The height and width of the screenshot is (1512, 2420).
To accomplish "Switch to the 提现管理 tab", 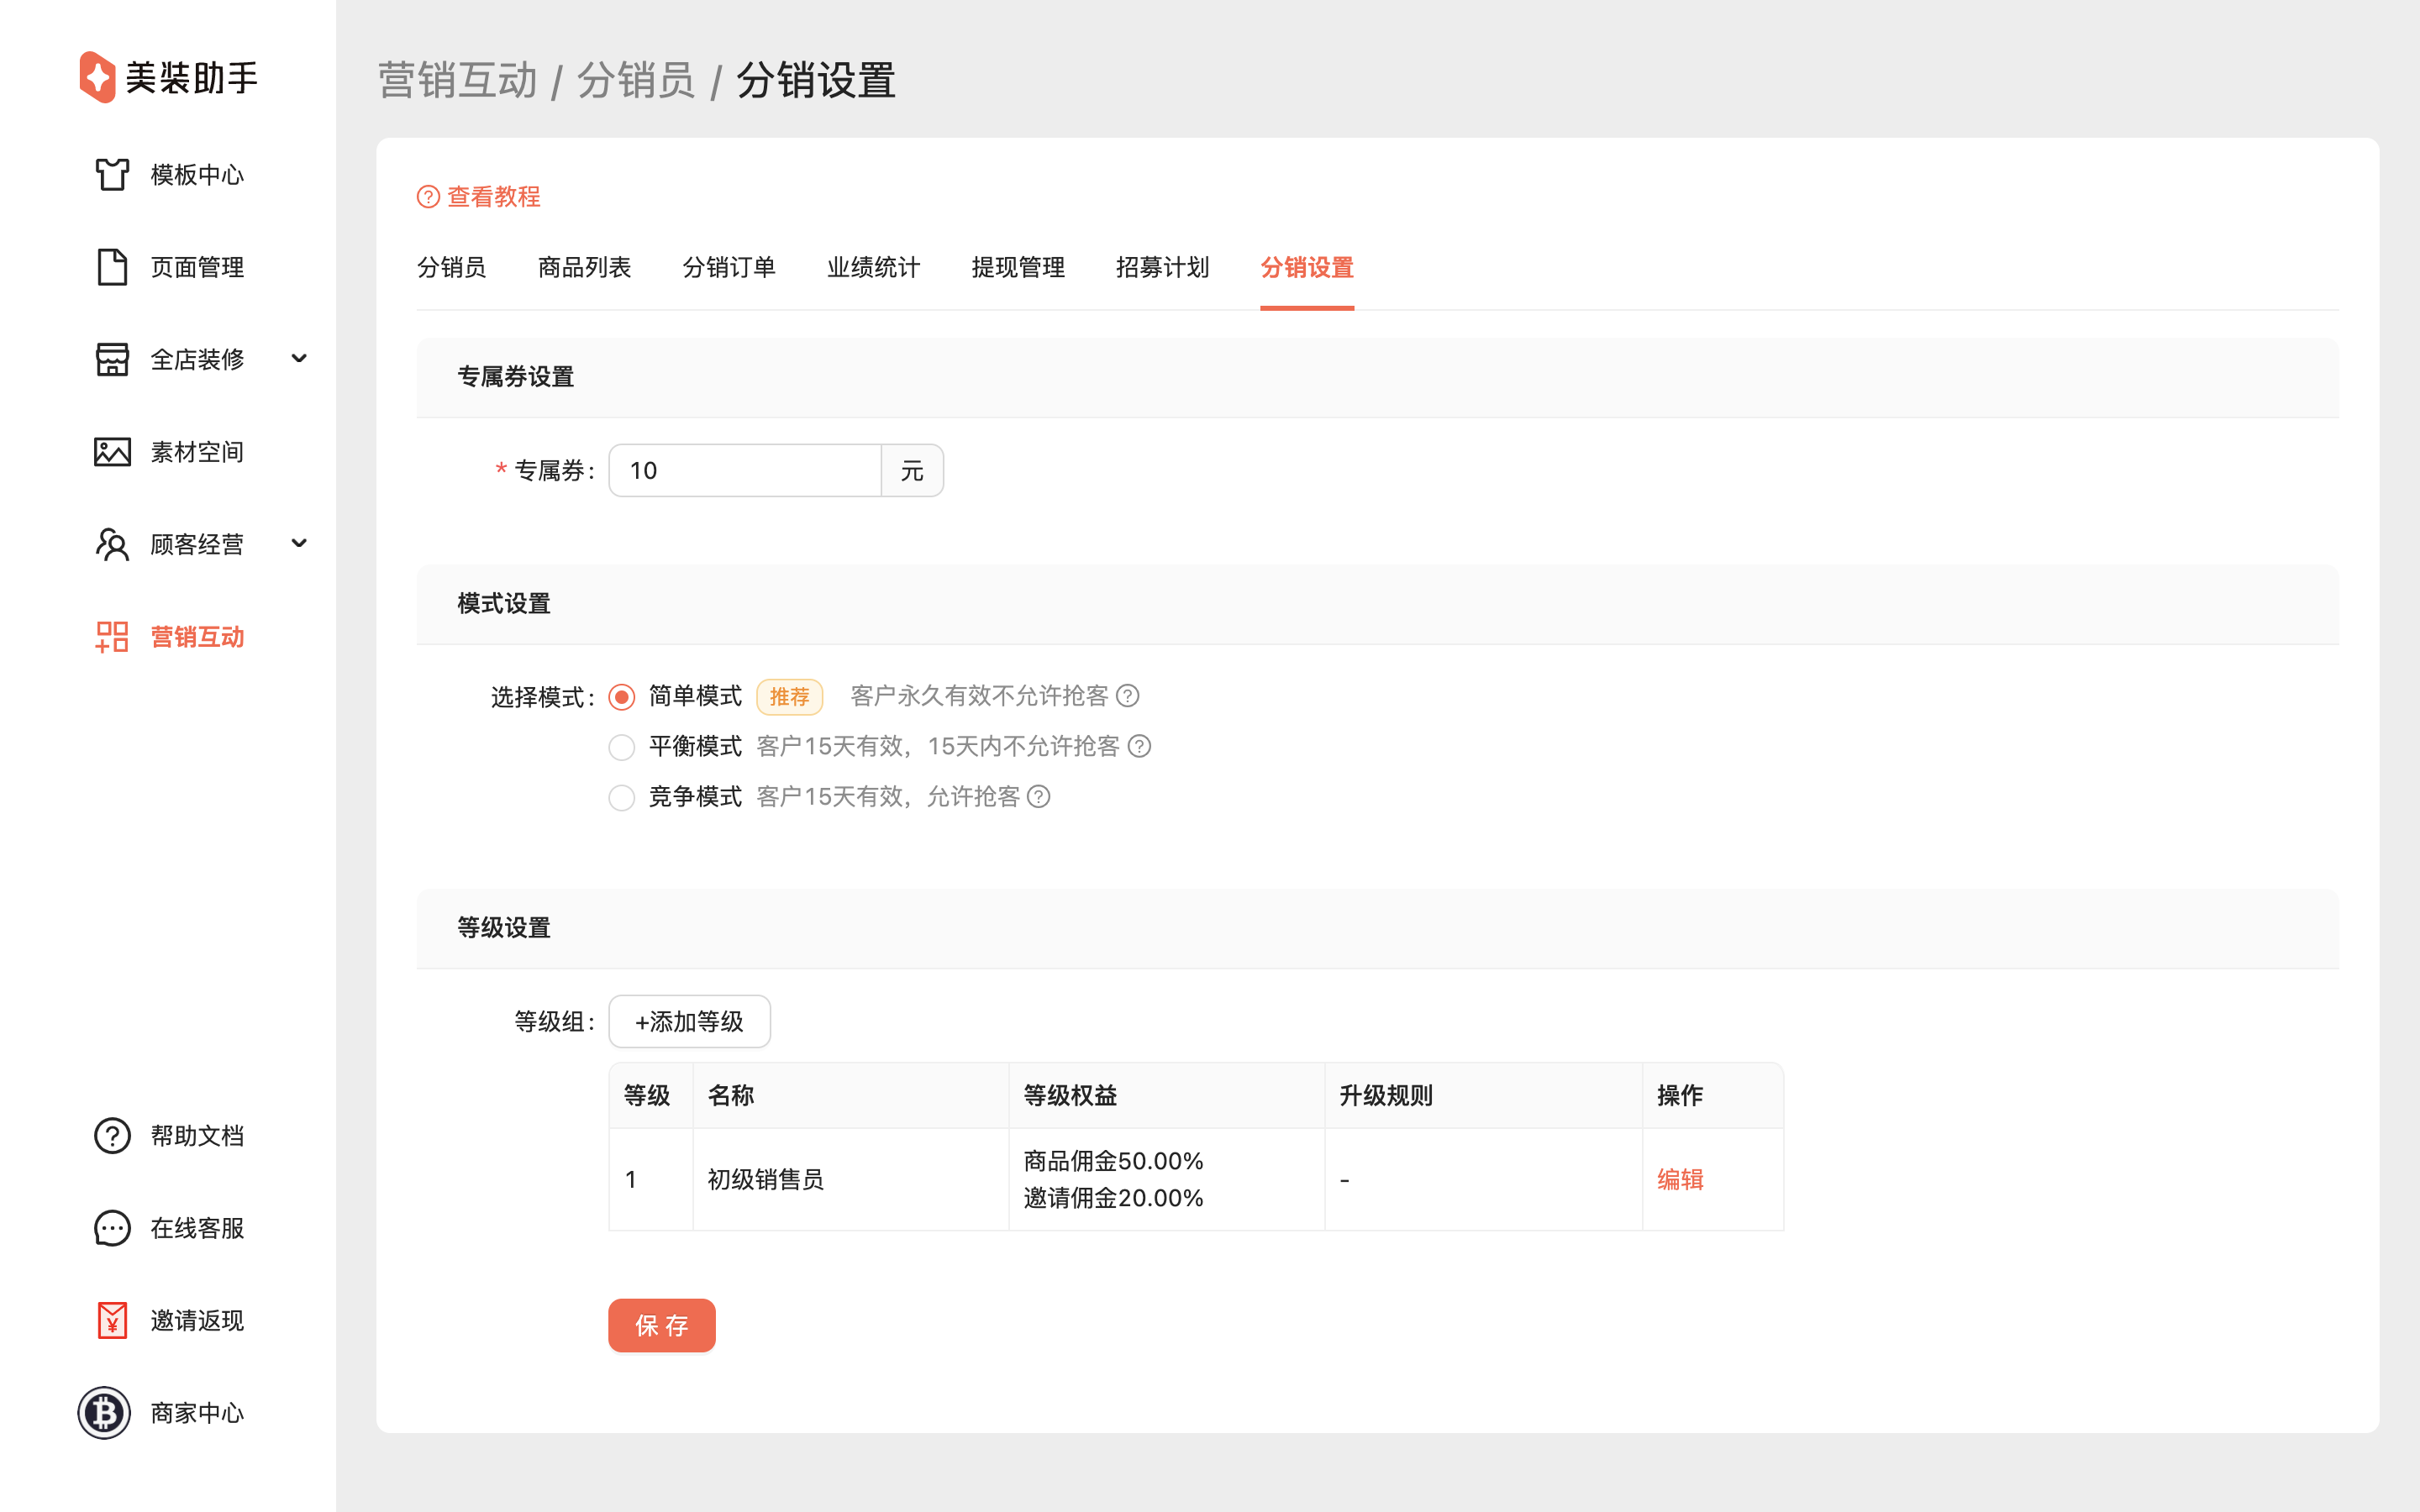I will [x=1017, y=267].
